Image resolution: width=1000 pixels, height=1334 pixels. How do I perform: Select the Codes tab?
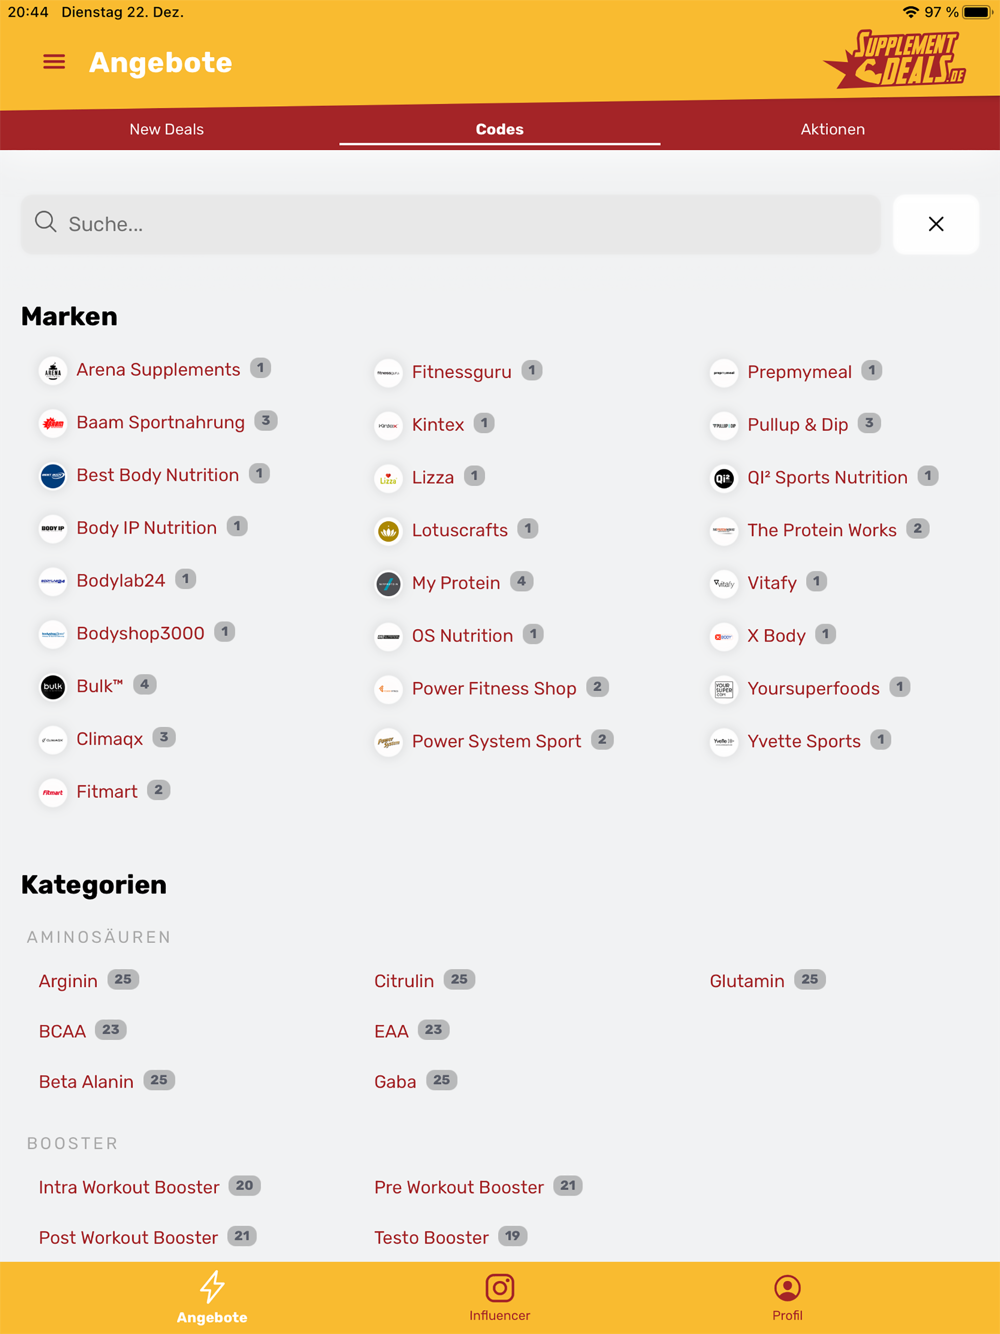click(x=500, y=129)
